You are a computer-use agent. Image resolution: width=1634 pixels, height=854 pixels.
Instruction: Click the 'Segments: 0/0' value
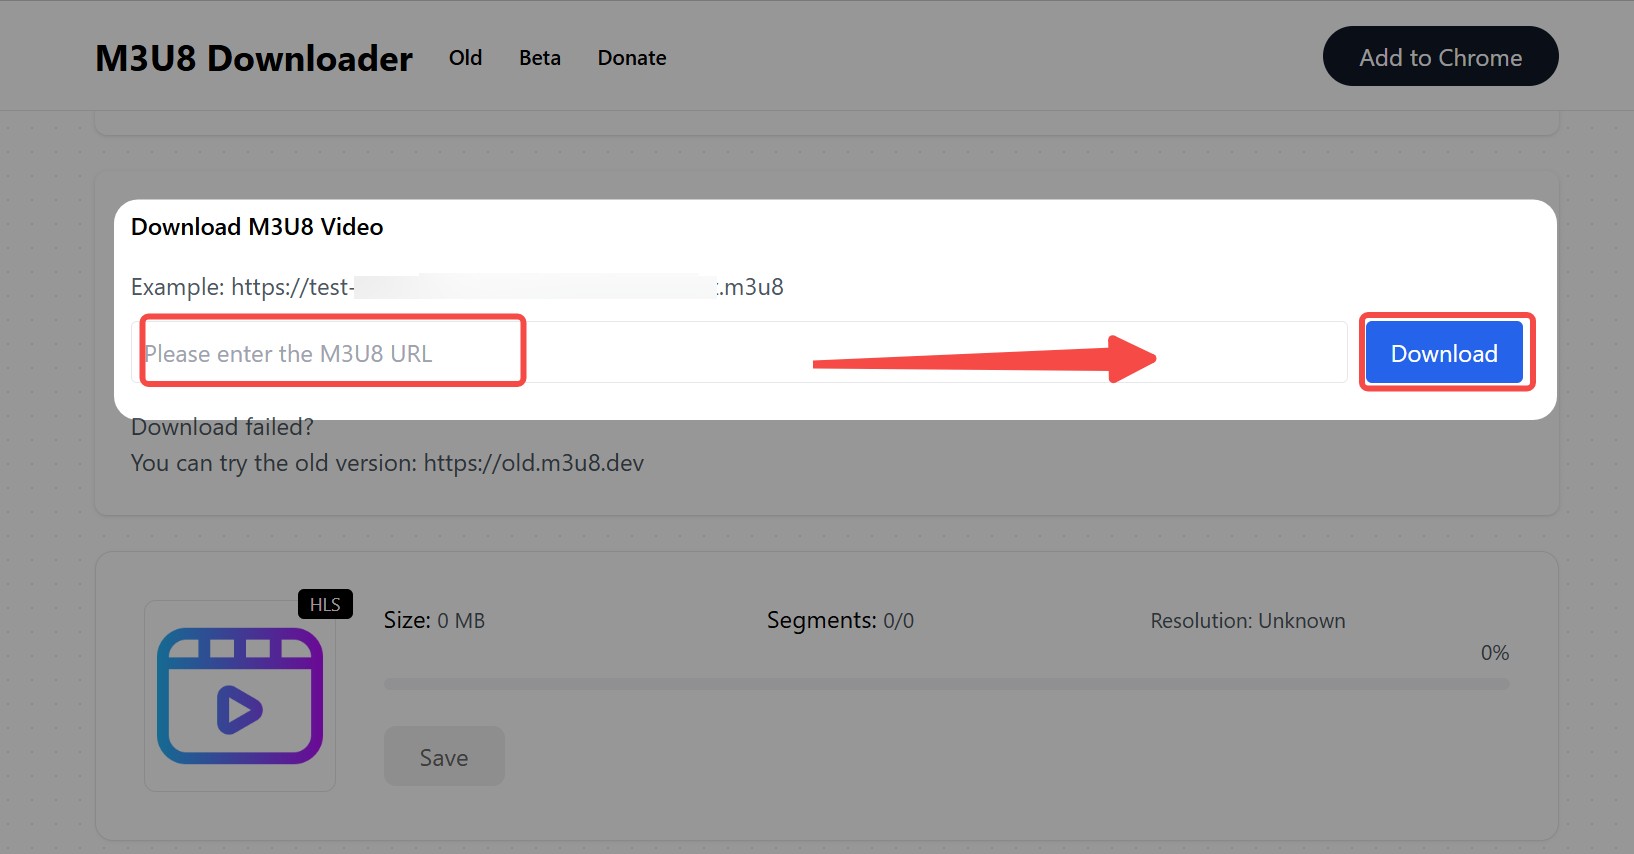[x=840, y=620]
